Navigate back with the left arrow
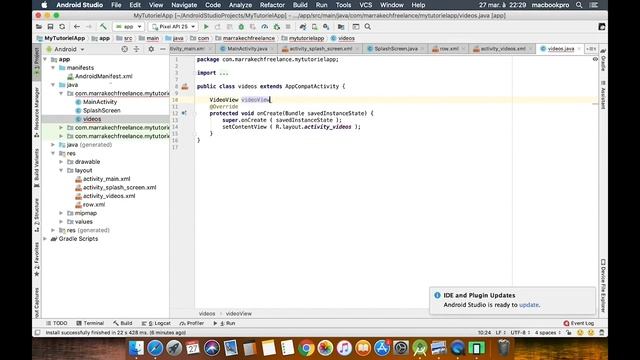This screenshot has width=640, height=360. [77, 27]
